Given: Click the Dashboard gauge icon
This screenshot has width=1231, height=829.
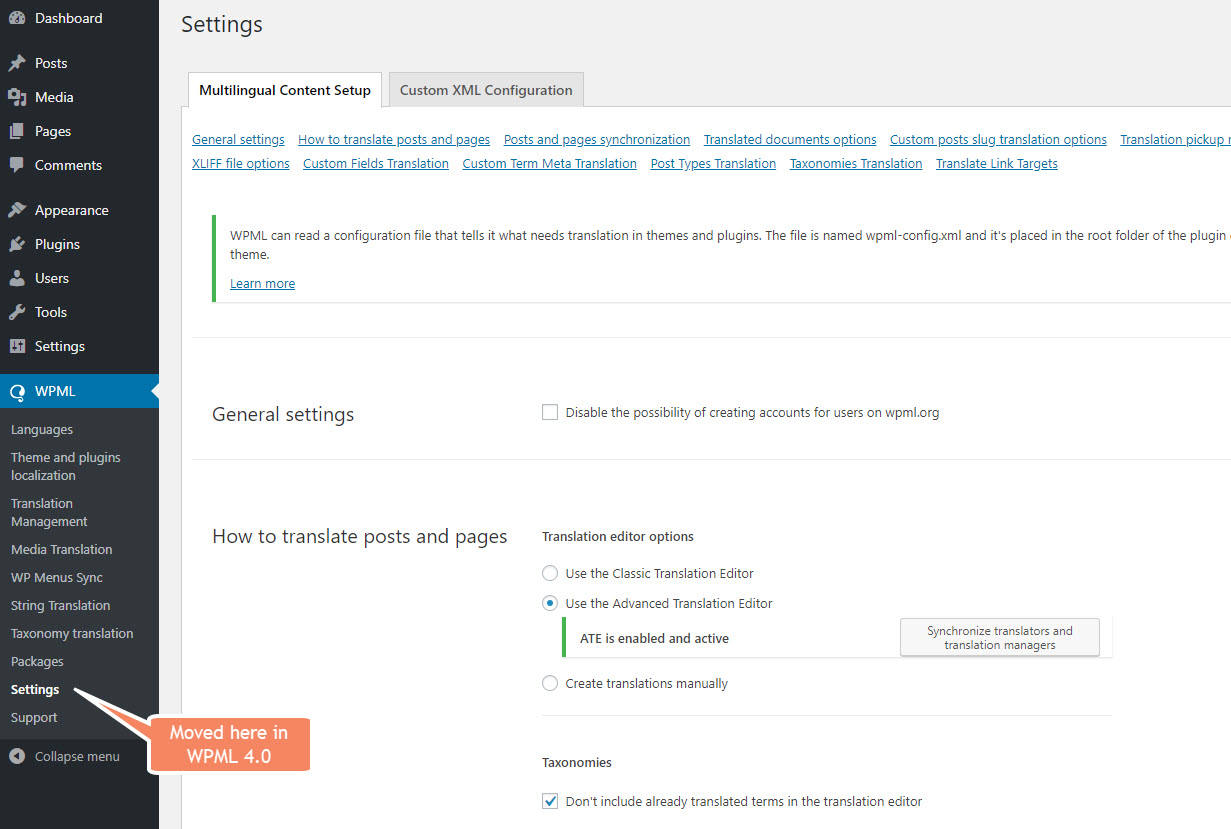Looking at the screenshot, I should [x=17, y=18].
